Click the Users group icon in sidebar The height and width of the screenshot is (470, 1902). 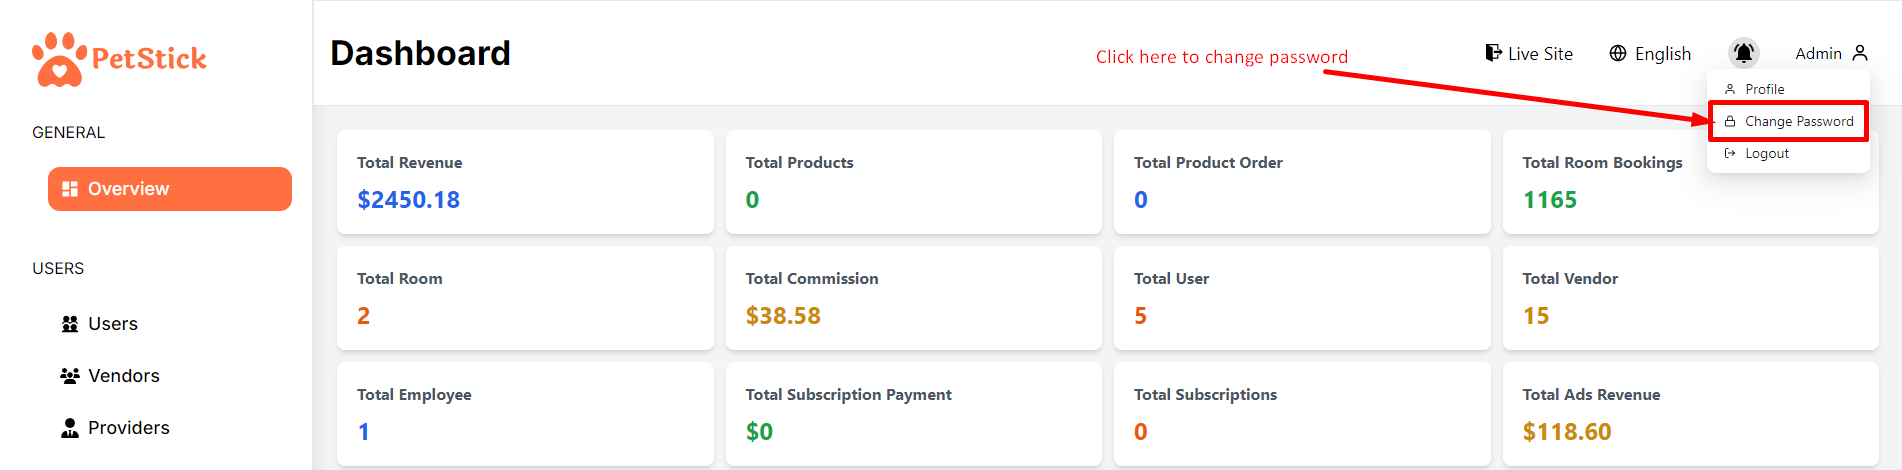tap(70, 324)
